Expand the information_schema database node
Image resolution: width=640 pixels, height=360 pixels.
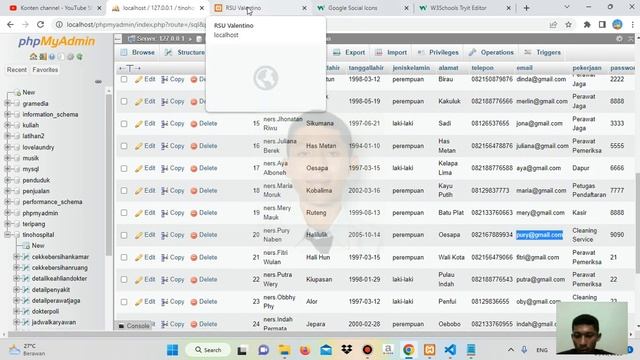point(7,115)
